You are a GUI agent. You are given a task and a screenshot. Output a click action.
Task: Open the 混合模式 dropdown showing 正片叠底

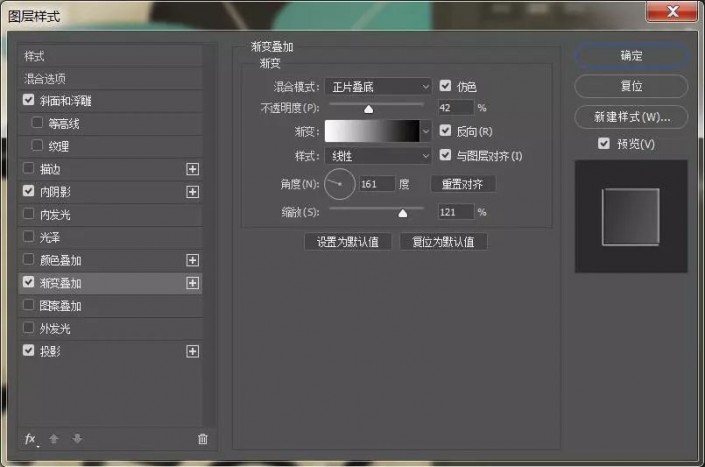(x=378, y=87)
